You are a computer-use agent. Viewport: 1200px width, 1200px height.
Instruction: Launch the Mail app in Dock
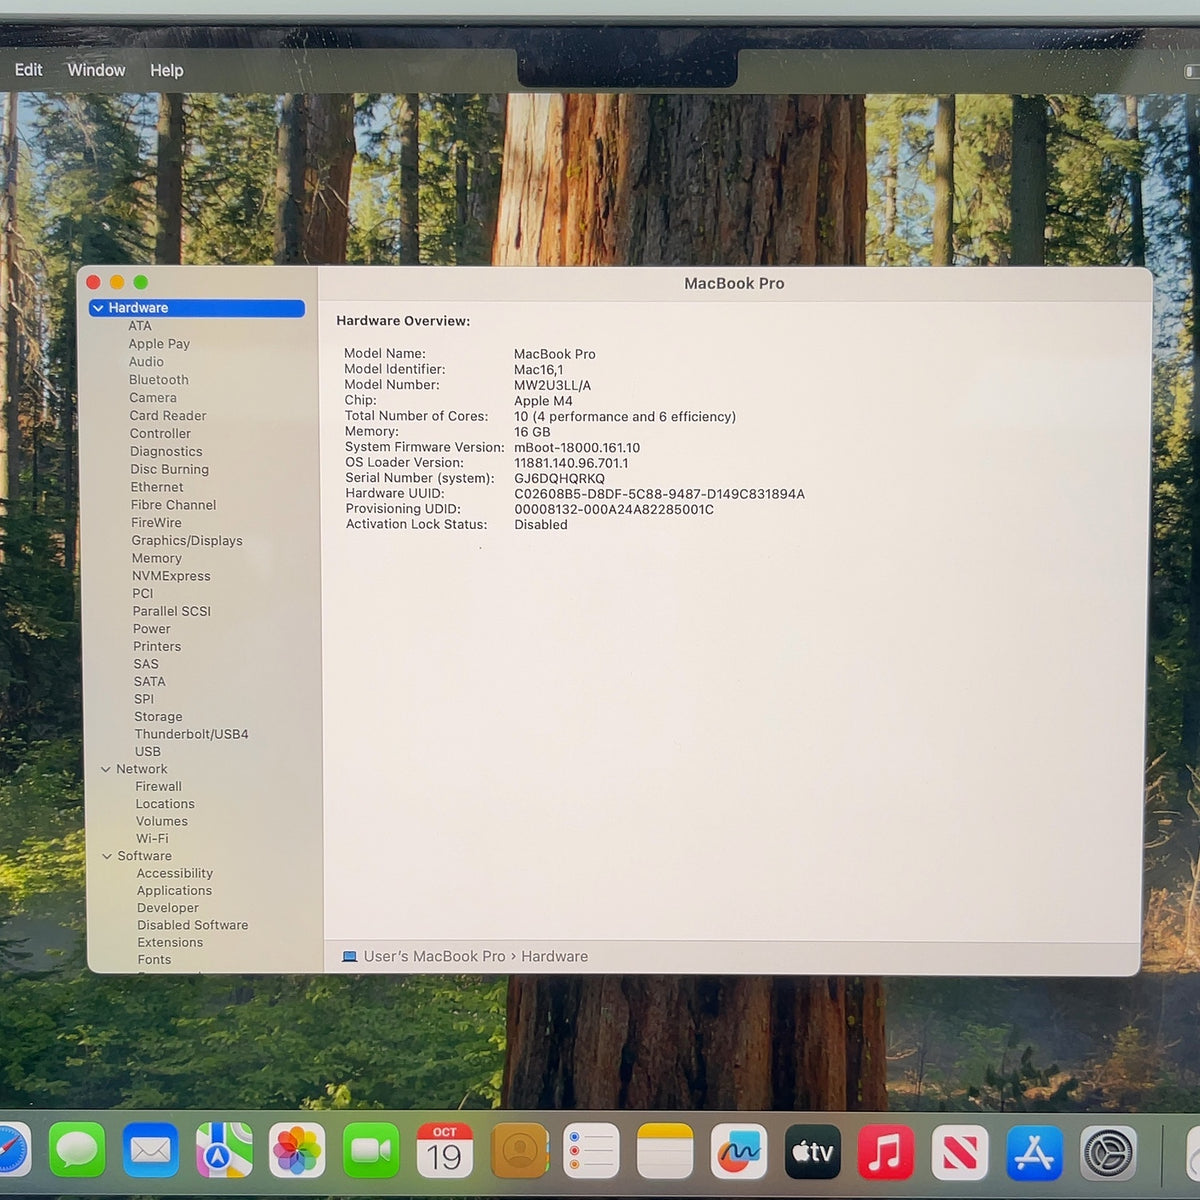[x=151, y=1150]
